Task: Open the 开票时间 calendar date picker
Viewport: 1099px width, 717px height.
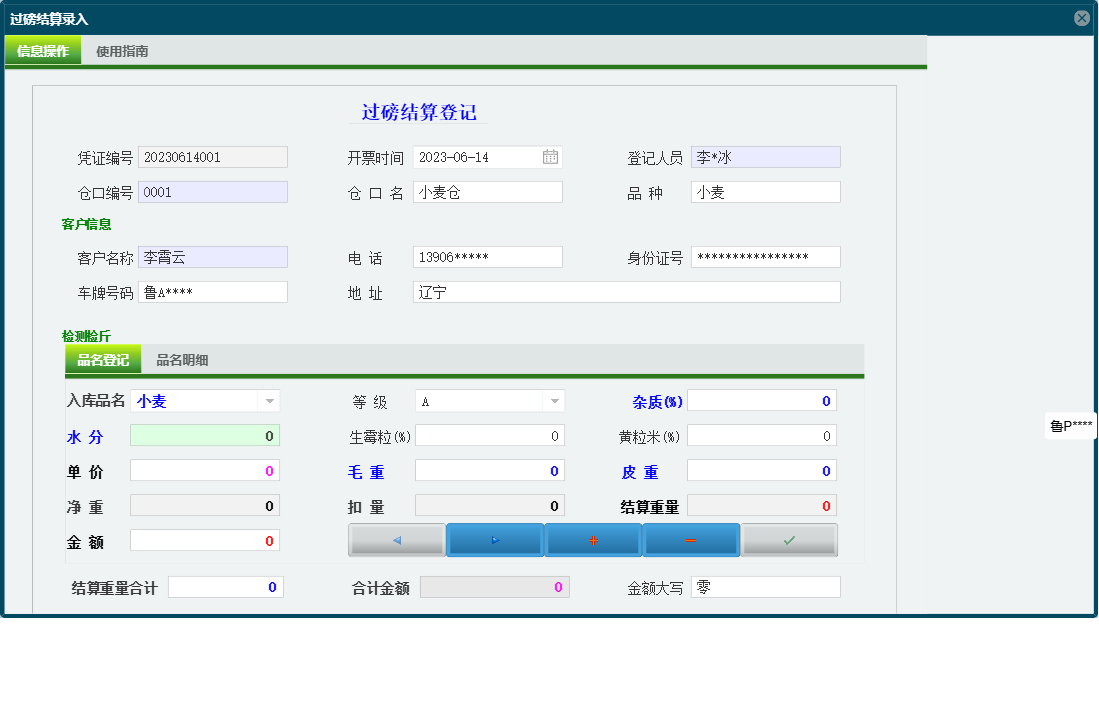Action: point(552,156)
